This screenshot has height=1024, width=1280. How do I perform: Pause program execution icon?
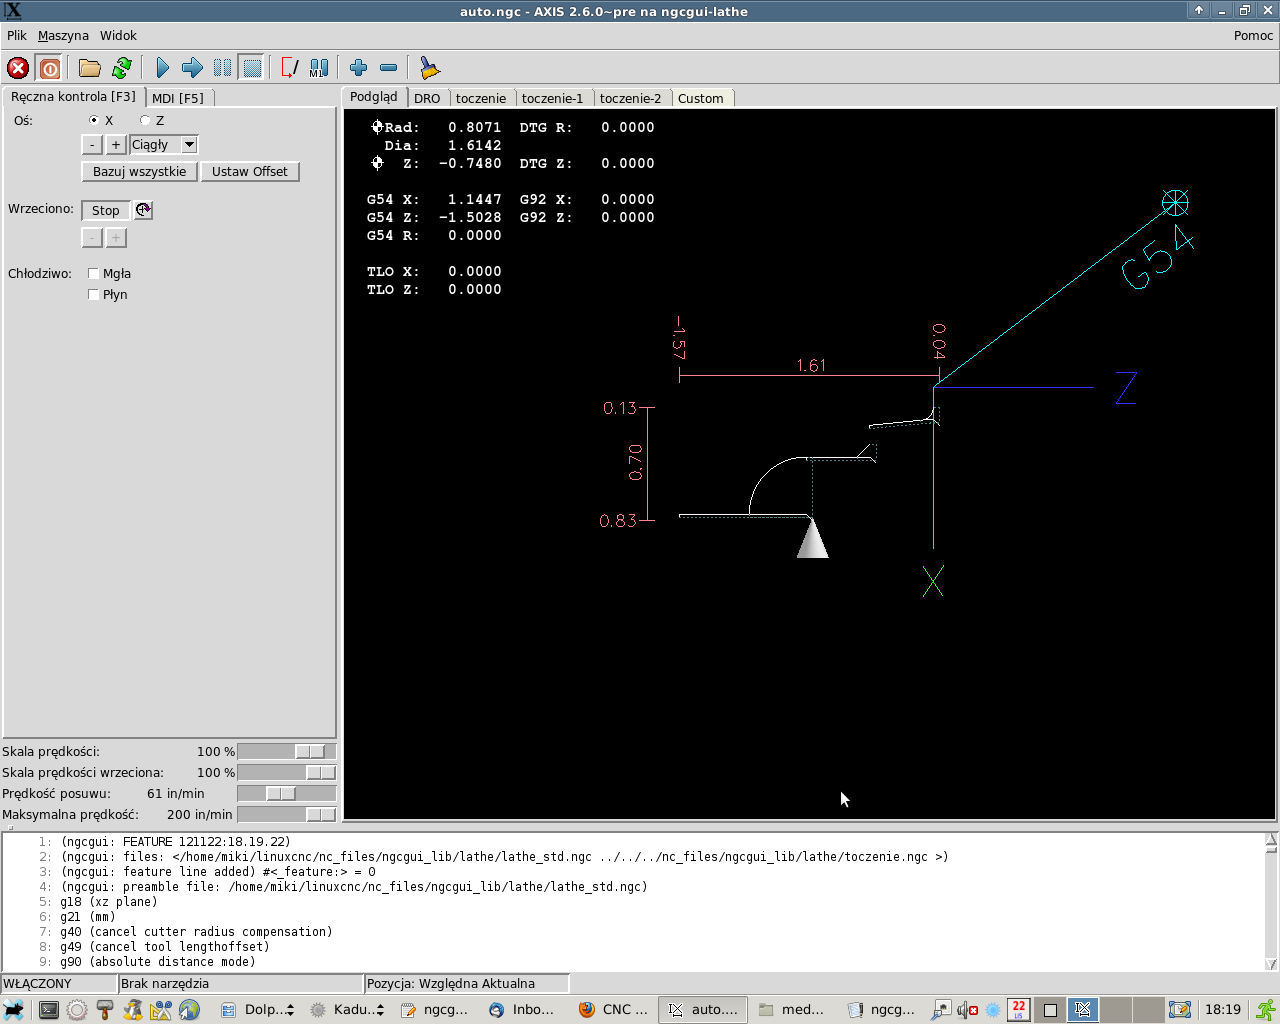(x=222, y=68)
